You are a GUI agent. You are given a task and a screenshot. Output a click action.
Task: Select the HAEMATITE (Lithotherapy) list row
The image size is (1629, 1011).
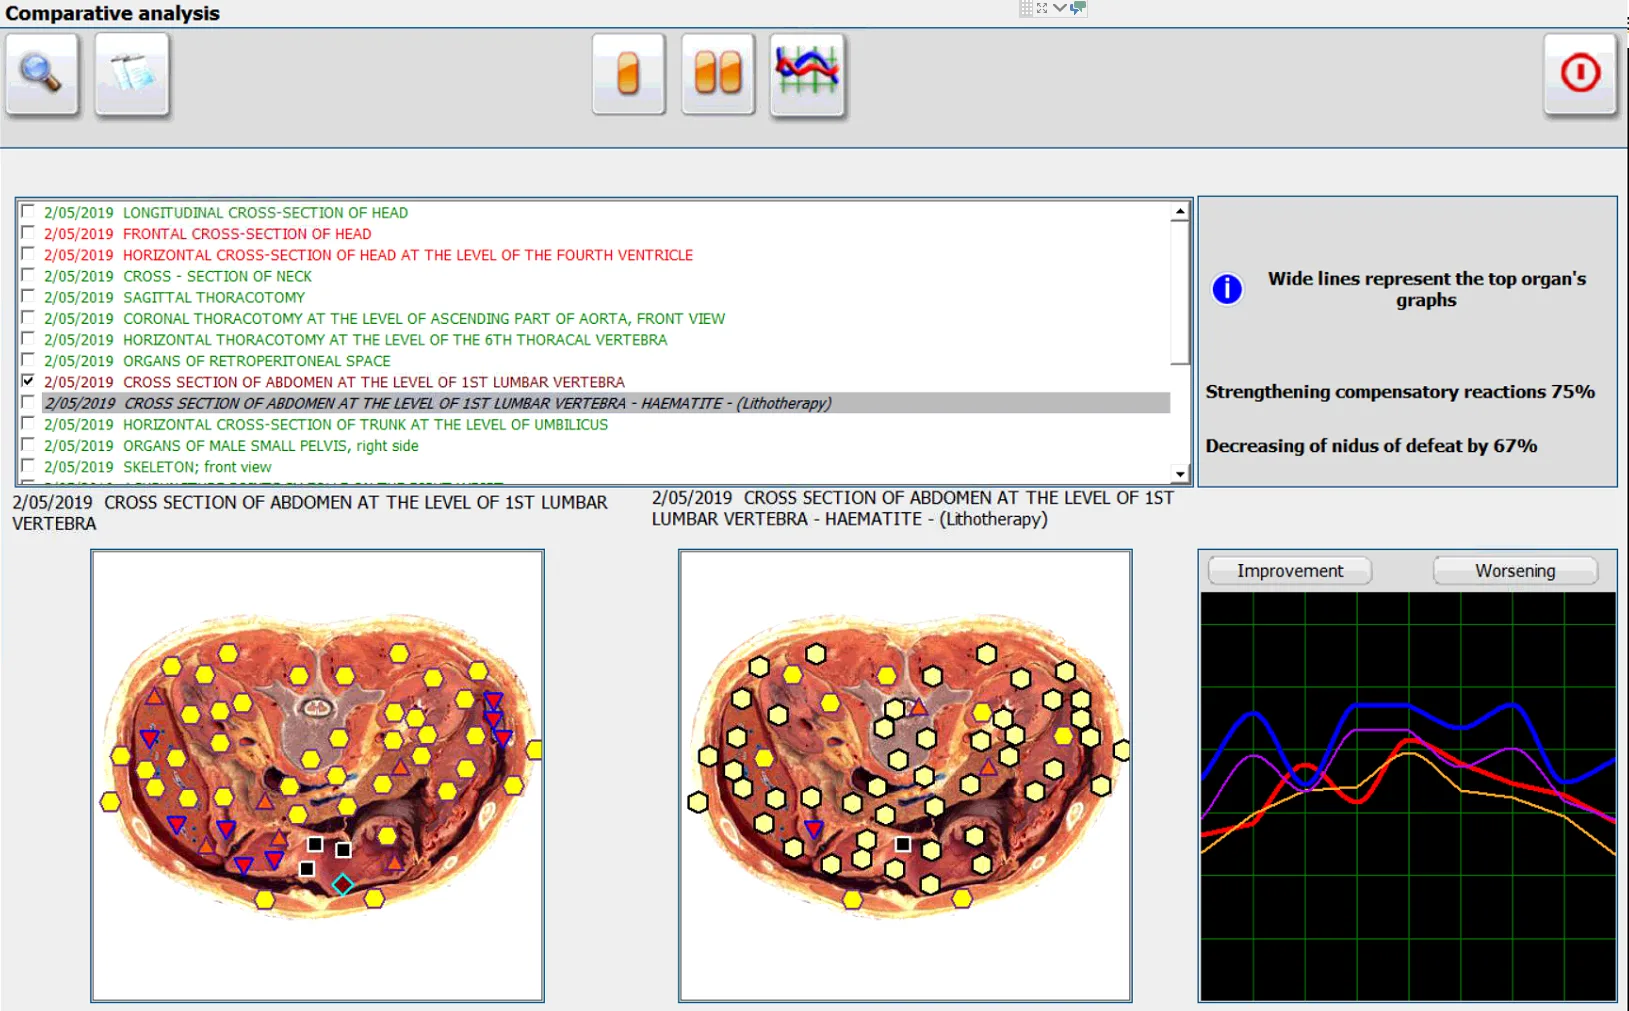tap(606, 403)
